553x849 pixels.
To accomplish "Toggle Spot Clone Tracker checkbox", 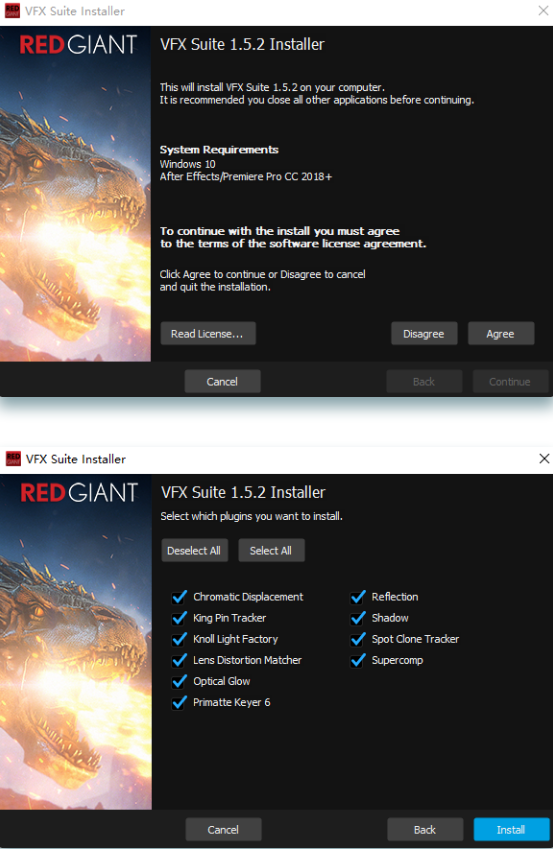I will tap(358, 639).
